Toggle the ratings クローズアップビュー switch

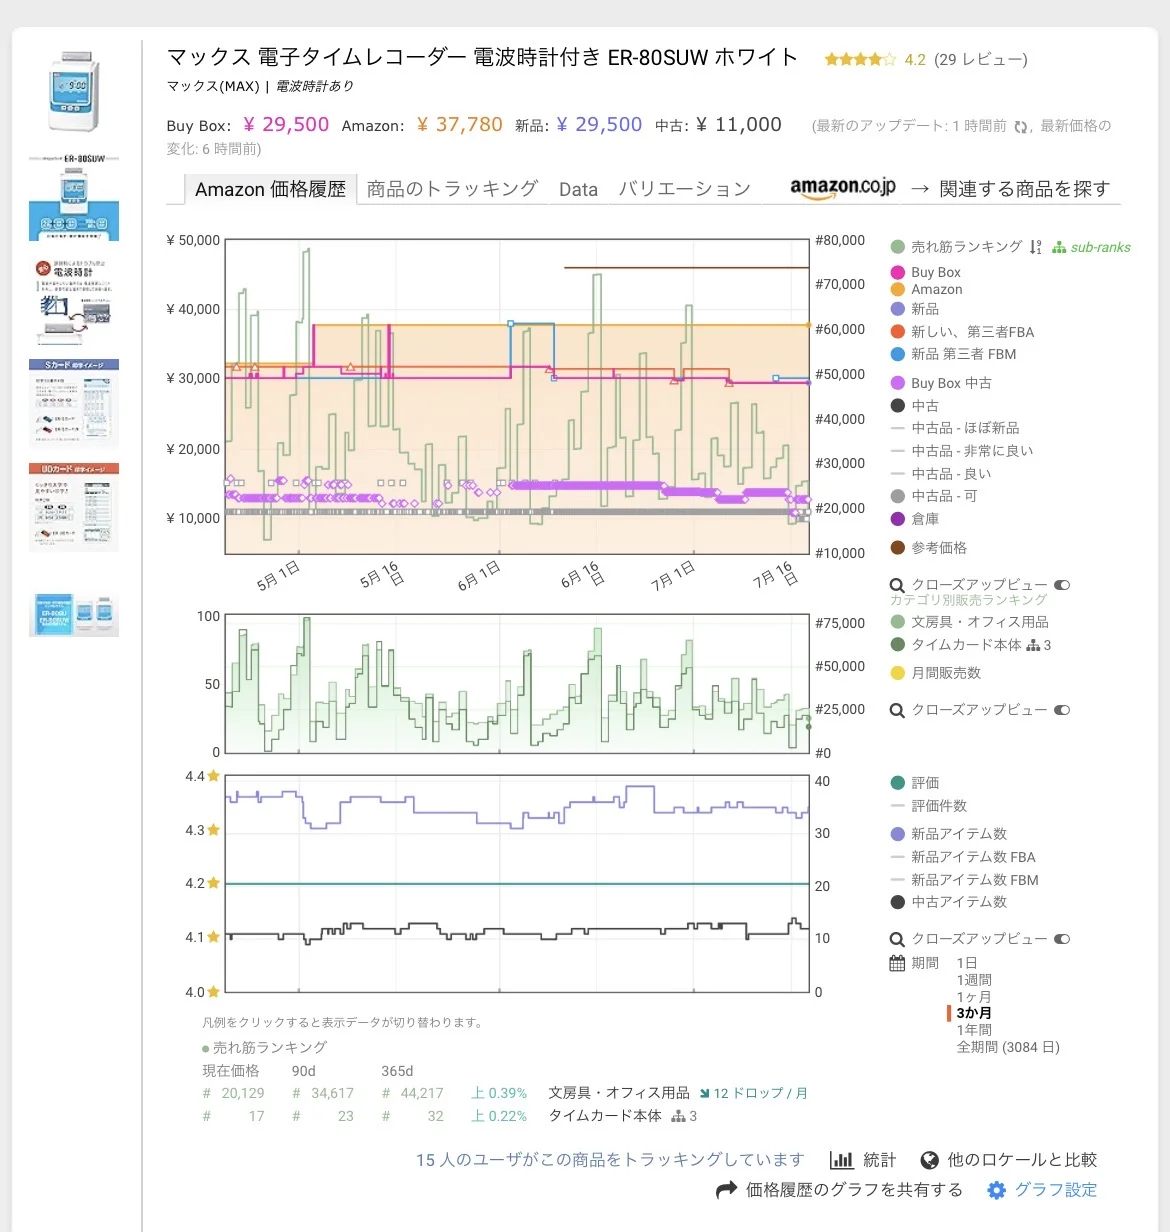pos(1062,939)
